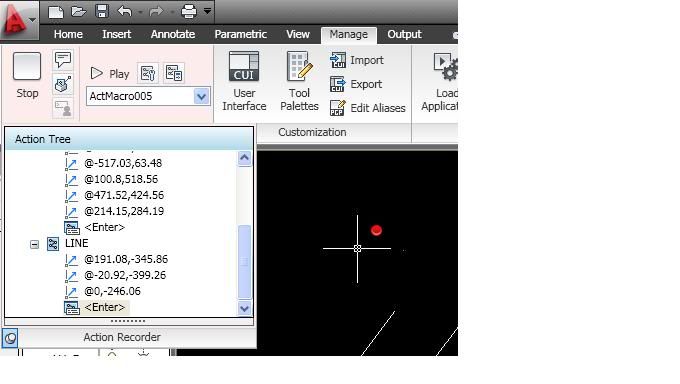Click the Export CUI icon
The height and width of the screenshot is (384, 680).
(337, 84)
